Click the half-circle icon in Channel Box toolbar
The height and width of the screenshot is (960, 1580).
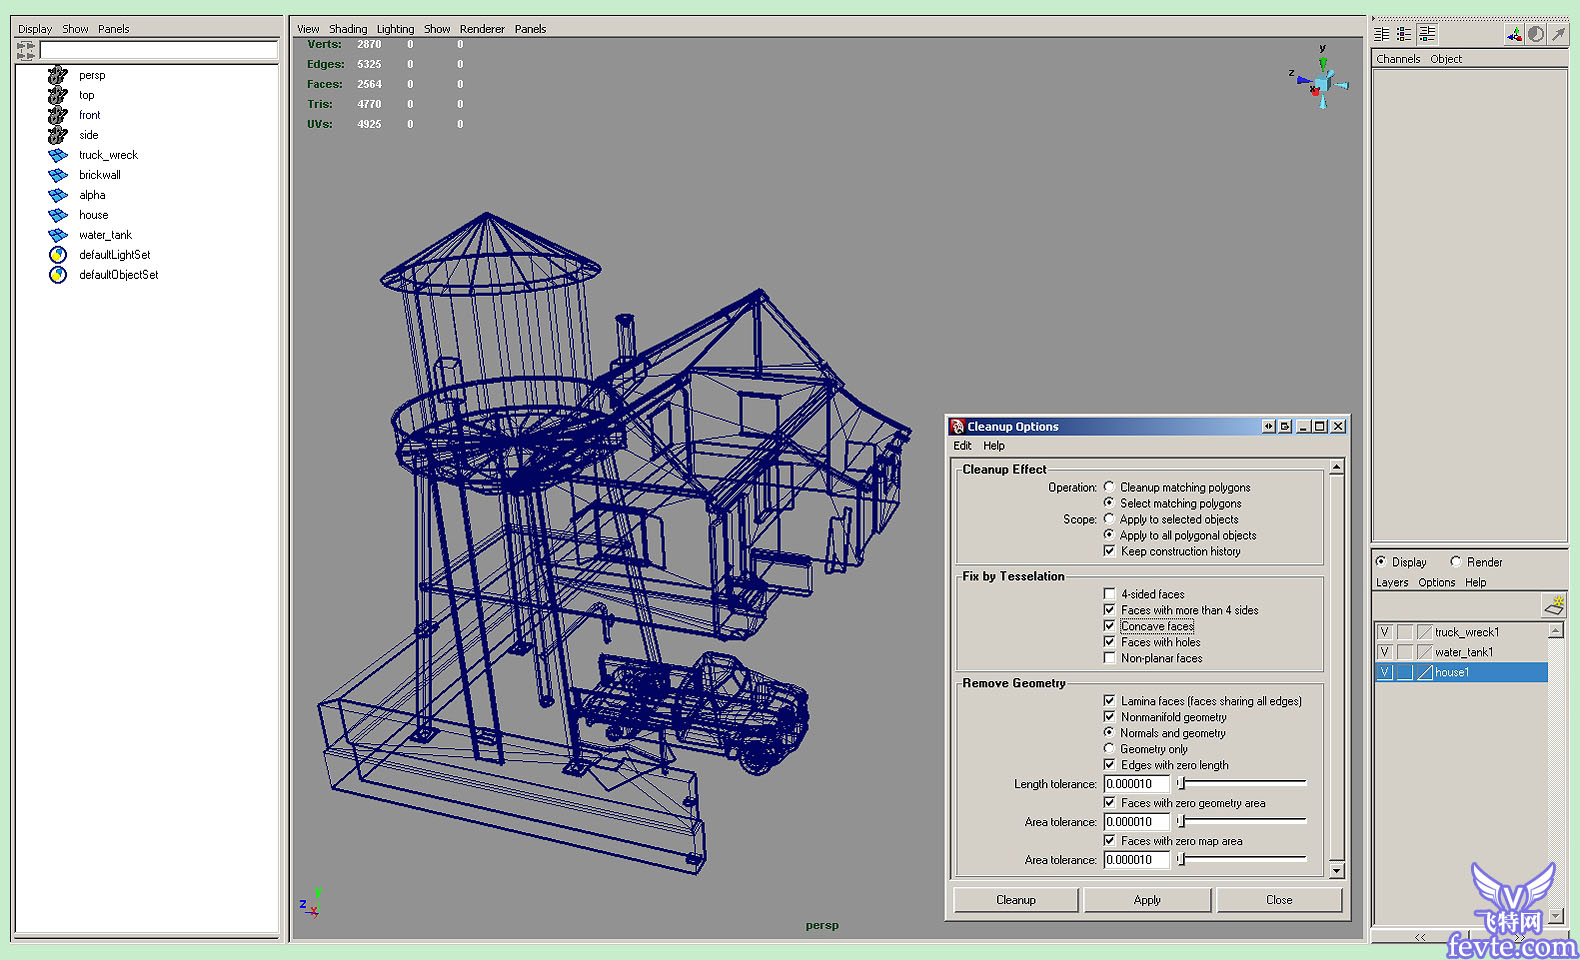pyautogui.click(x=1536, y=35)
